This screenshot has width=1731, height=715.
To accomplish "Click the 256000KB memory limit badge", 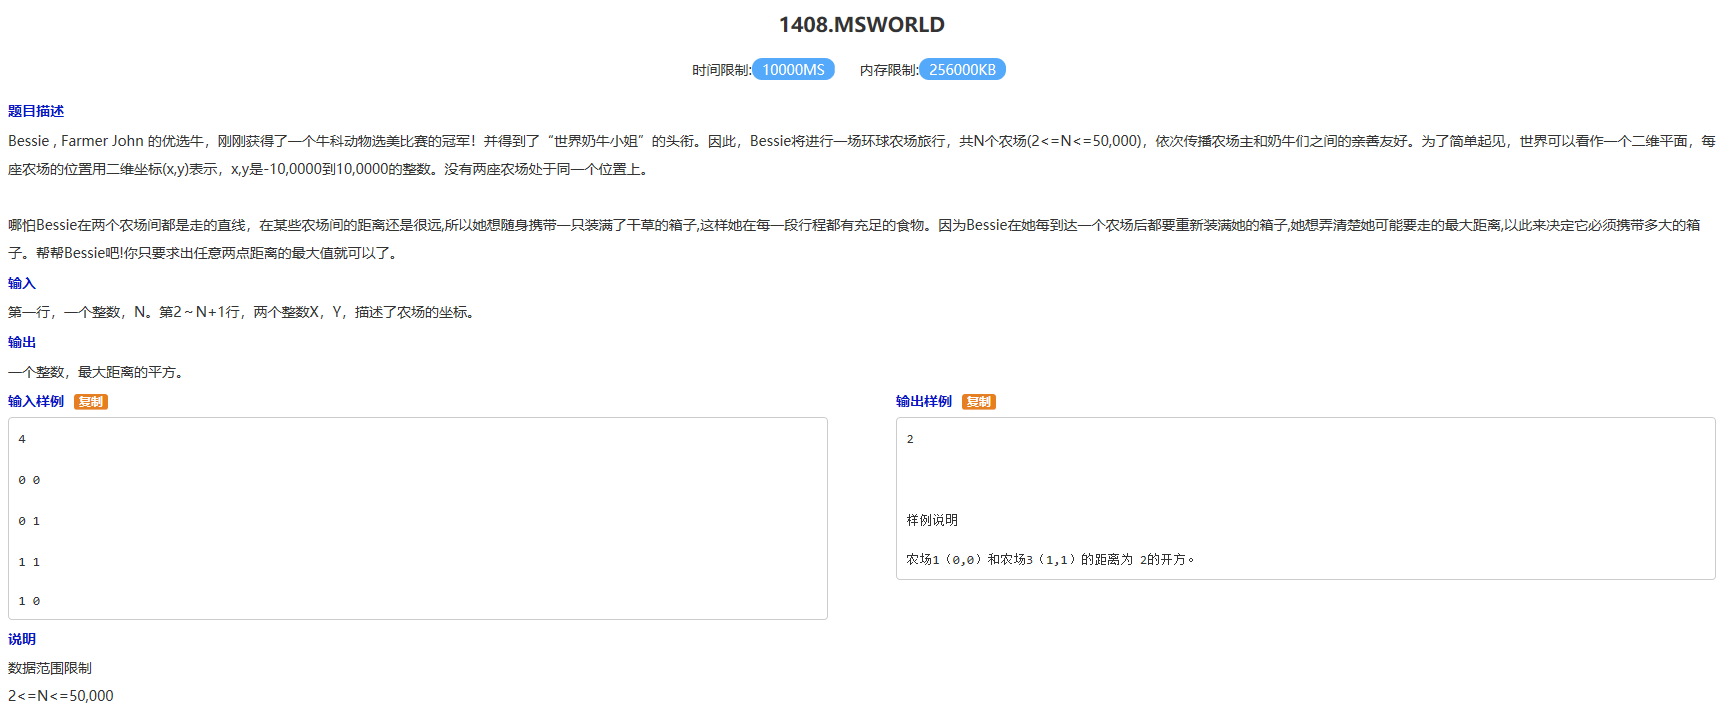I will point(962,70).
